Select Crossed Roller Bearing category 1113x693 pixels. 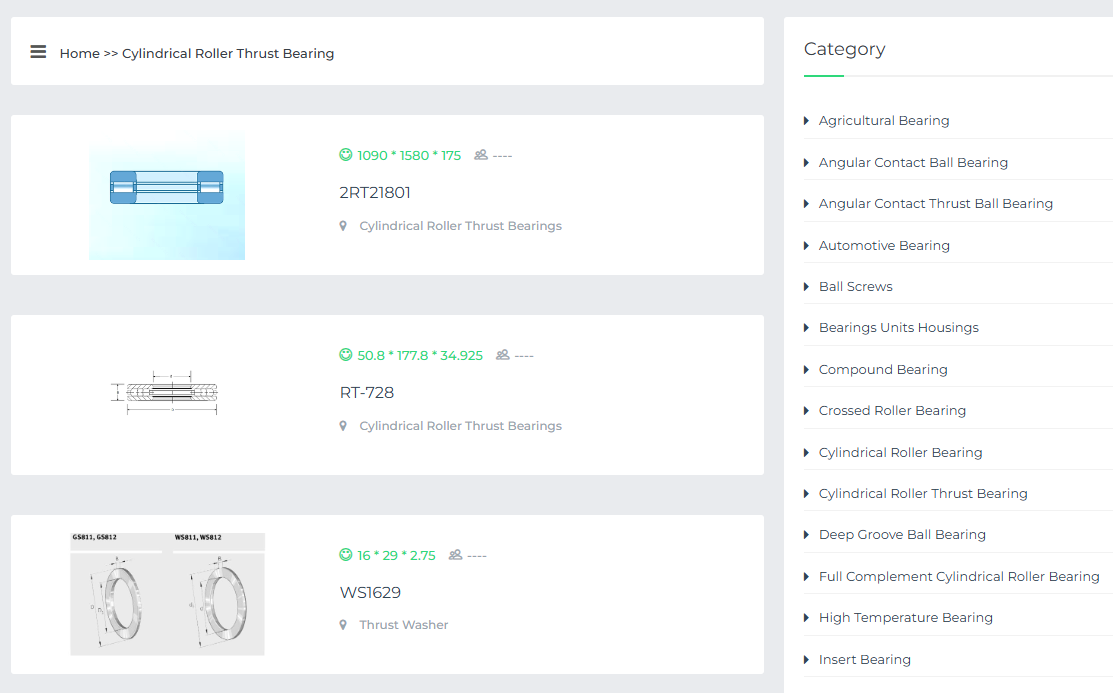point(892,411)
